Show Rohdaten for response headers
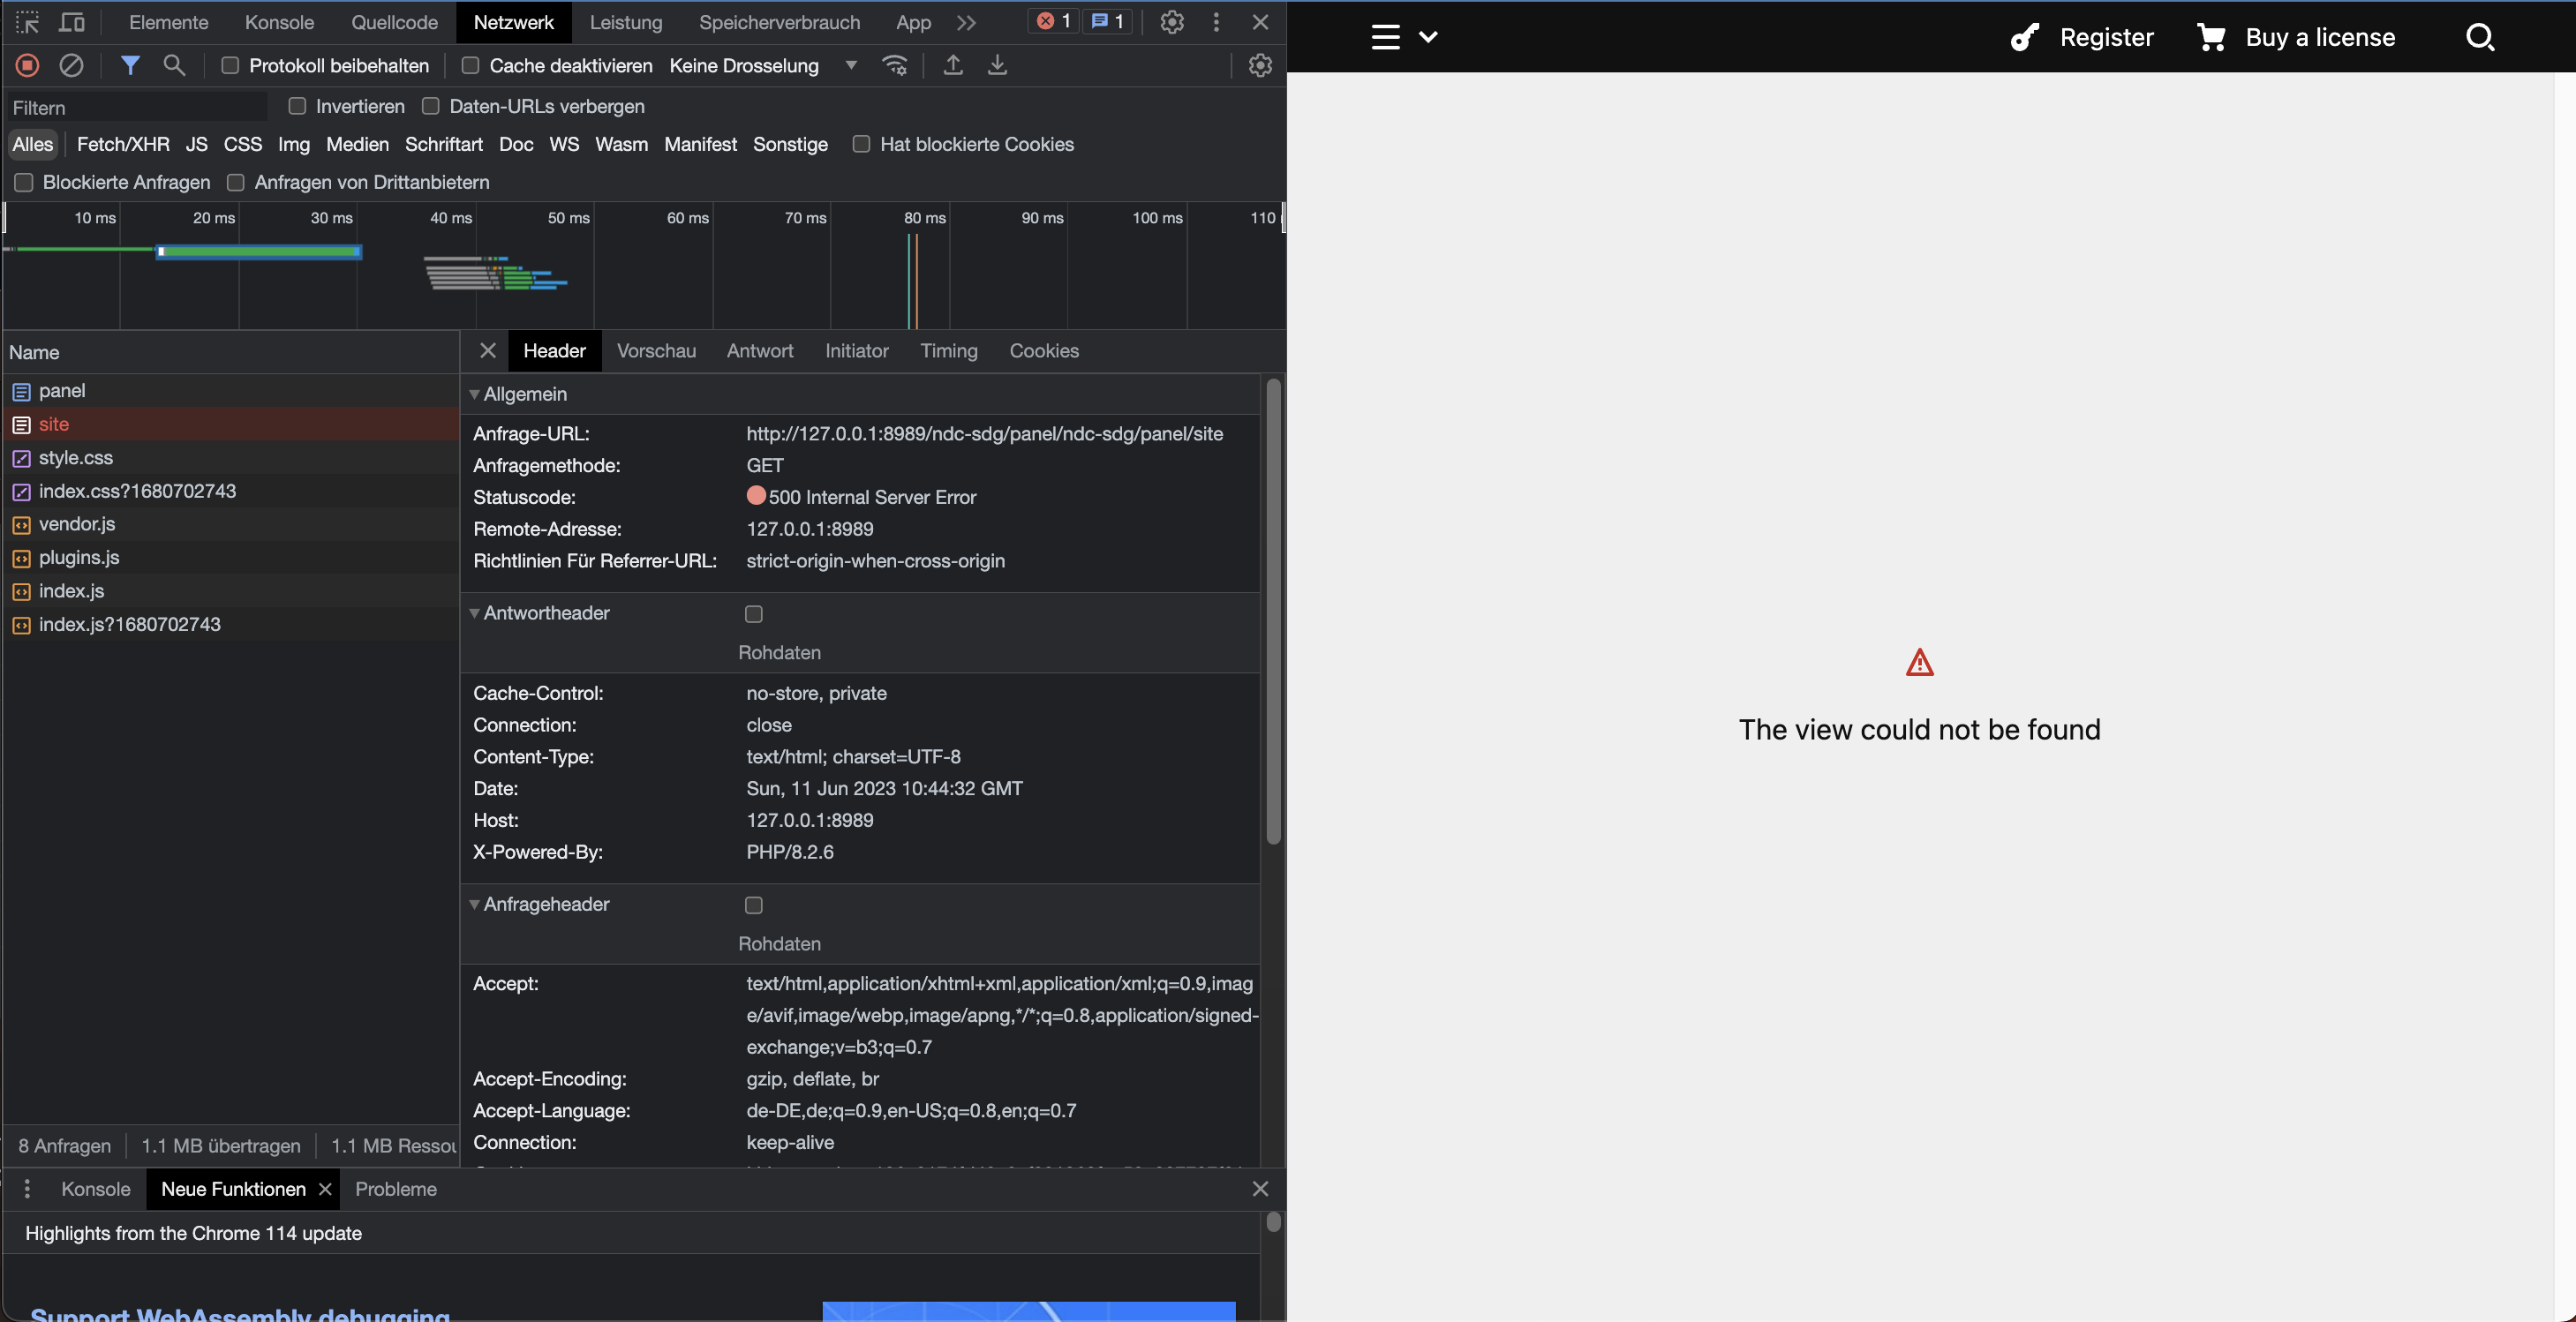 753,614
